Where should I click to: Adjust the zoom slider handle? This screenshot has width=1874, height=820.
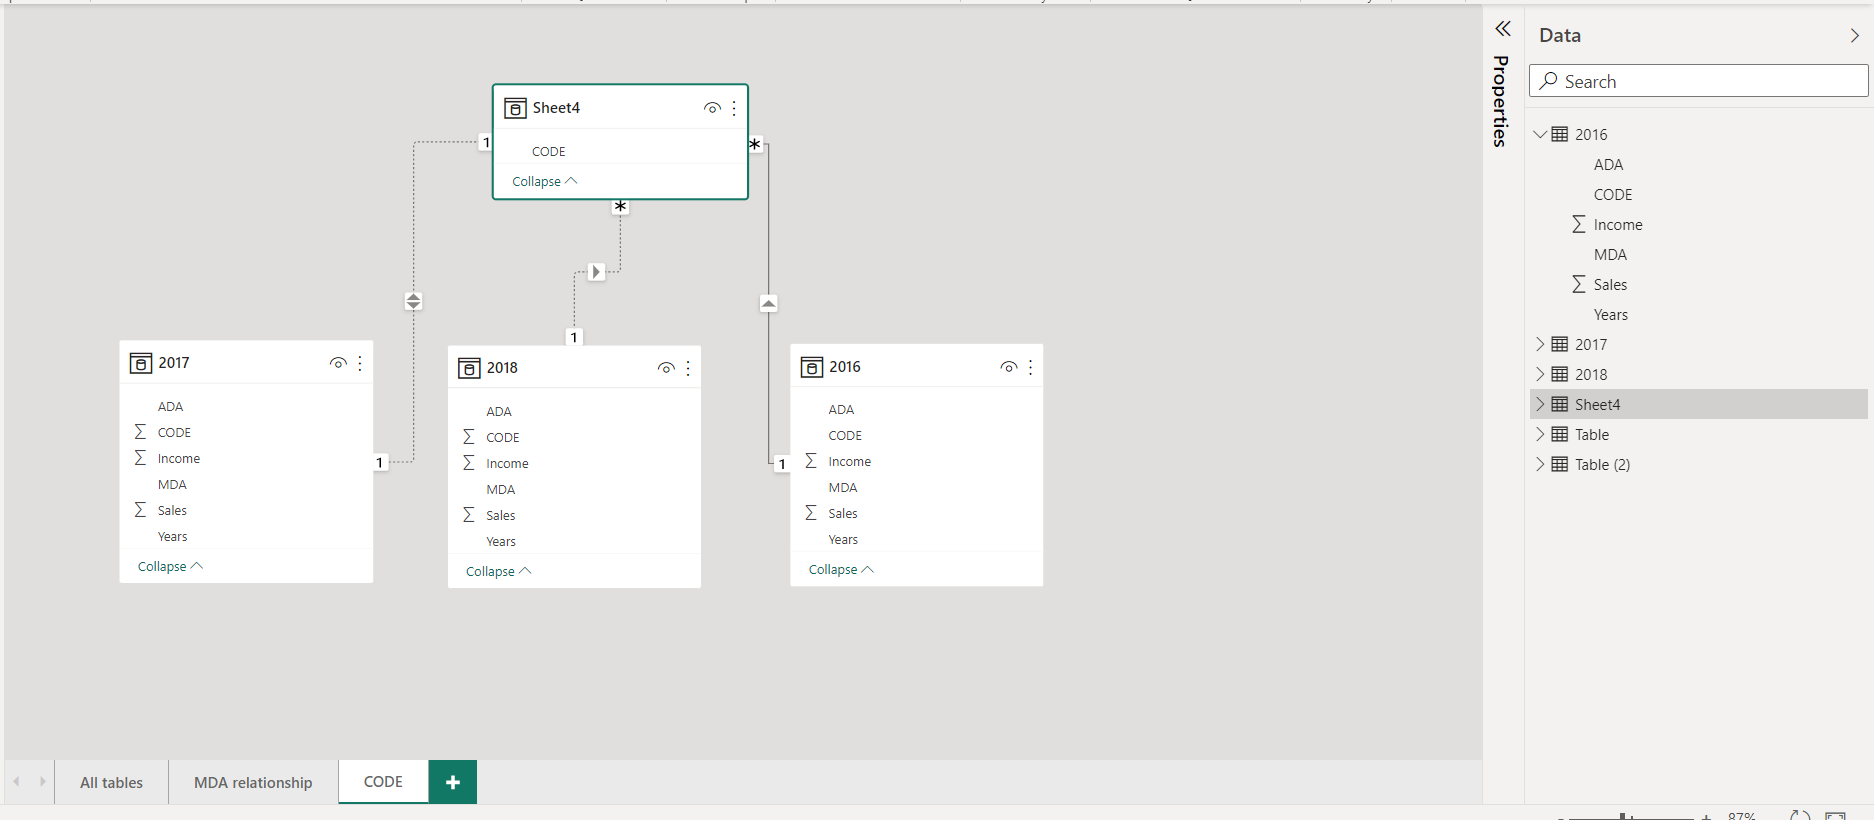click(x=1622, y=816)
